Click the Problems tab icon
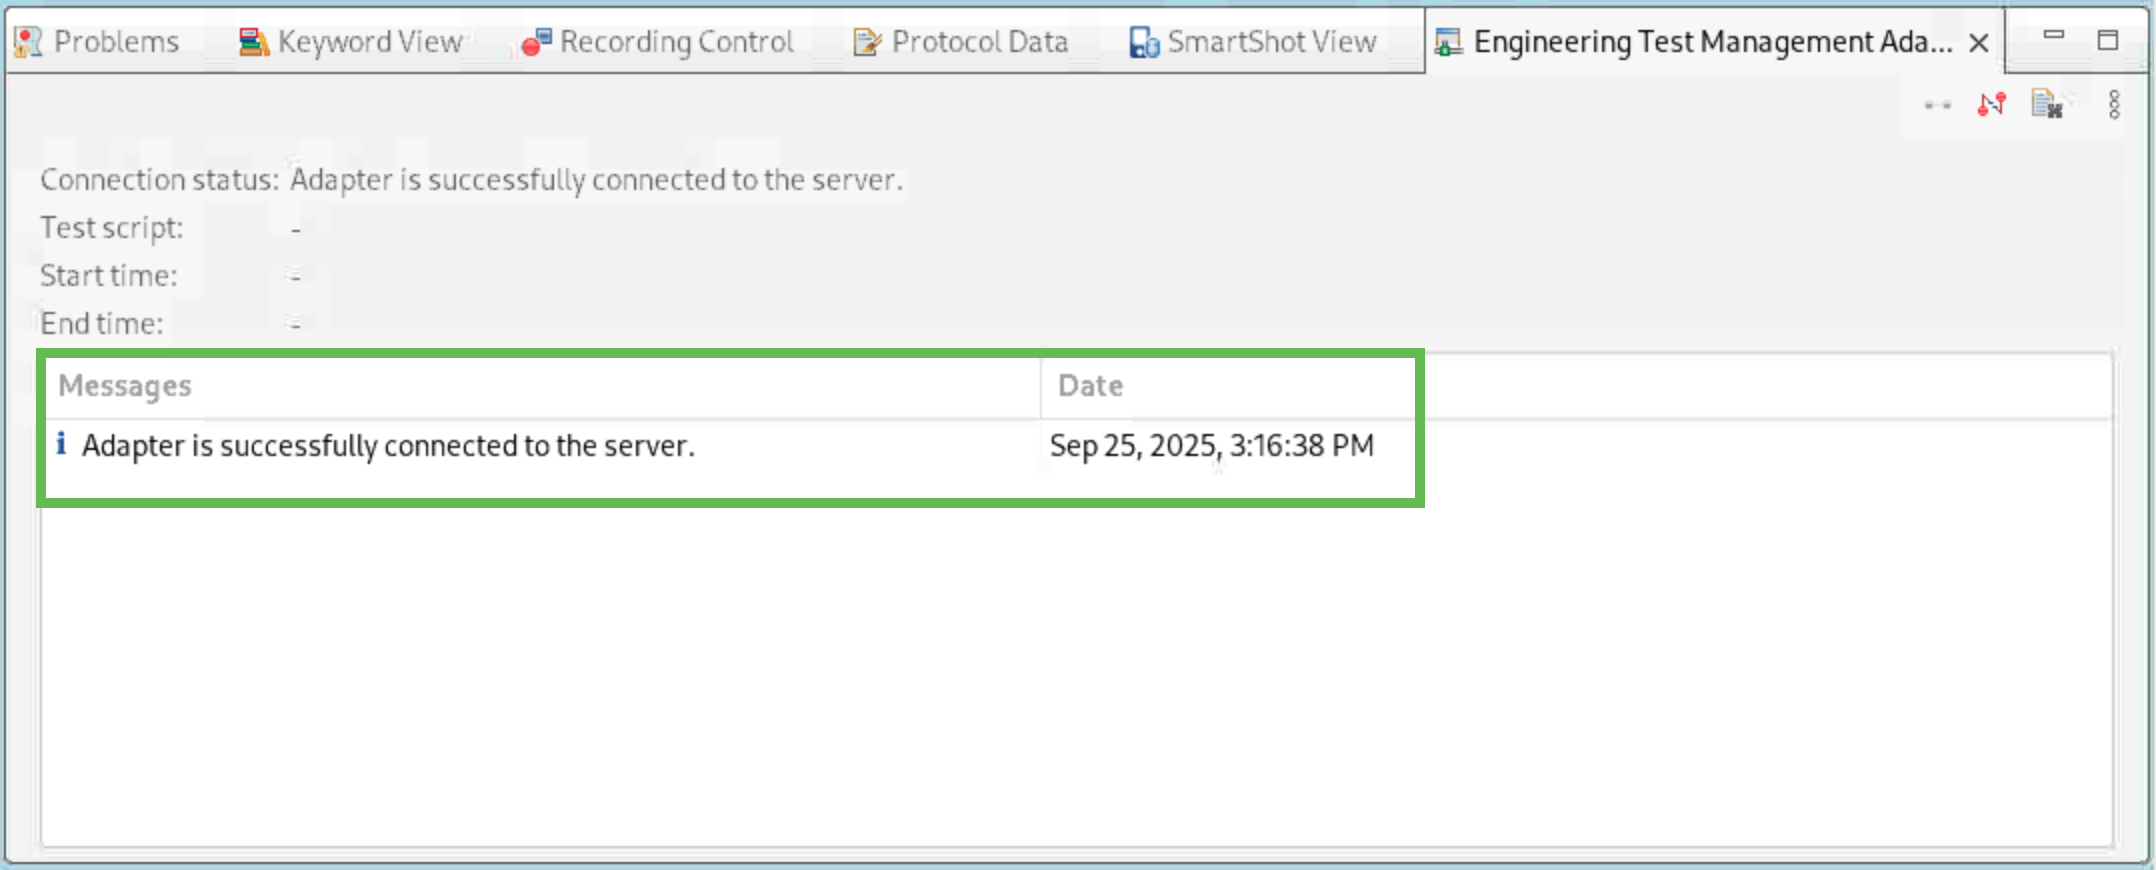Viewport: 2156px width, 870px height. (28, 42)
